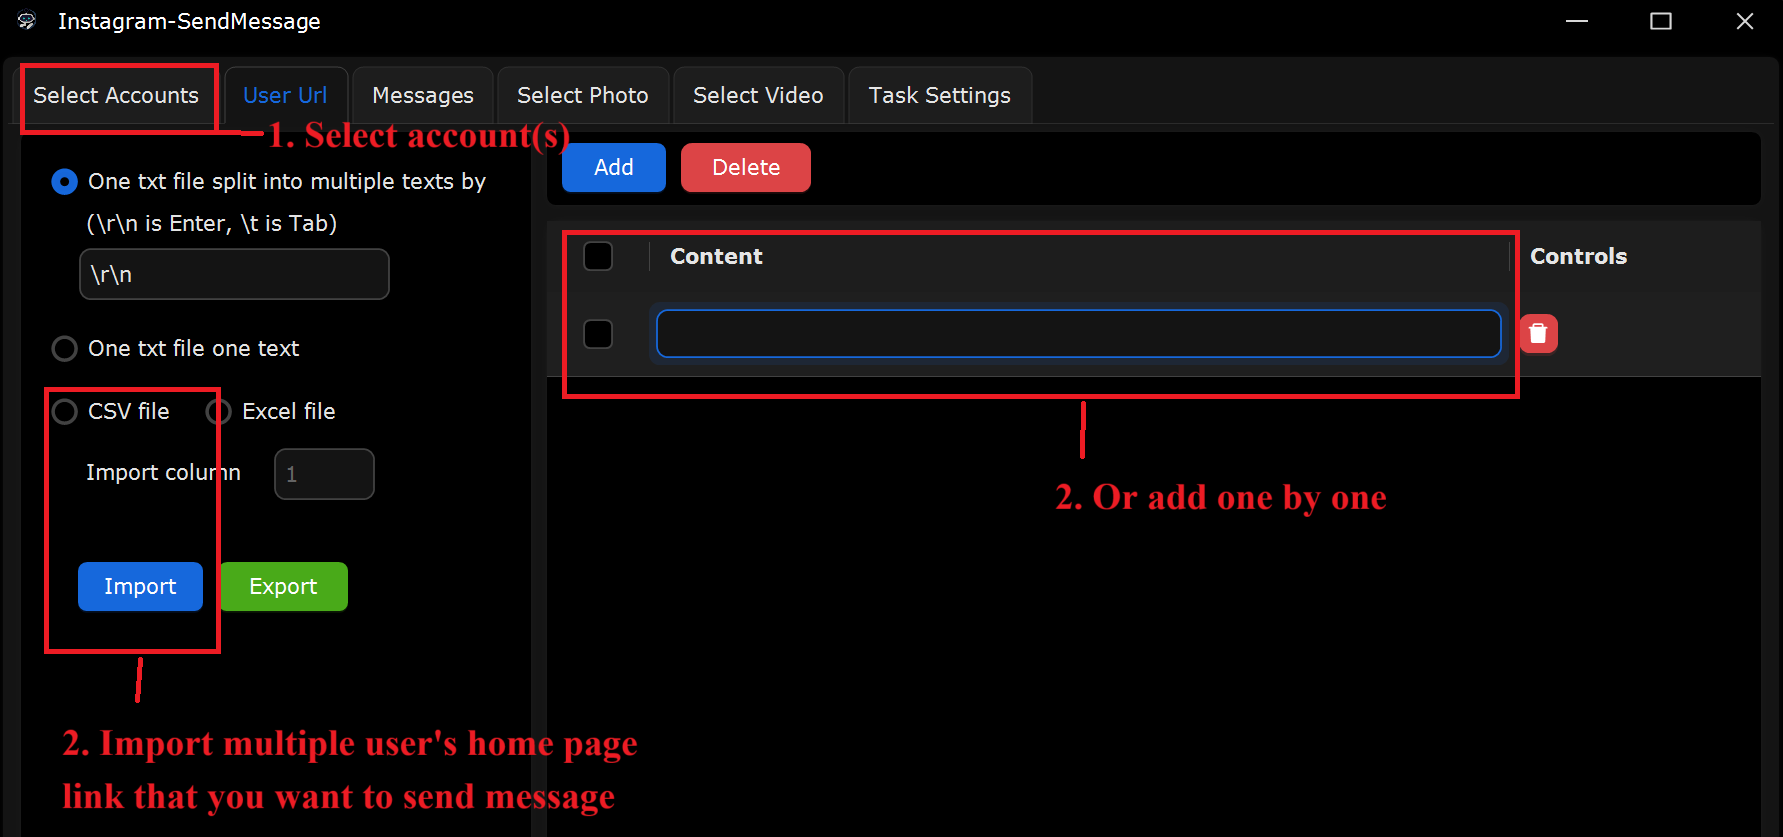Viewport: 1783px width, 837px height.
Task: Go to the Select Photo tab
Action: click(583, 96)
